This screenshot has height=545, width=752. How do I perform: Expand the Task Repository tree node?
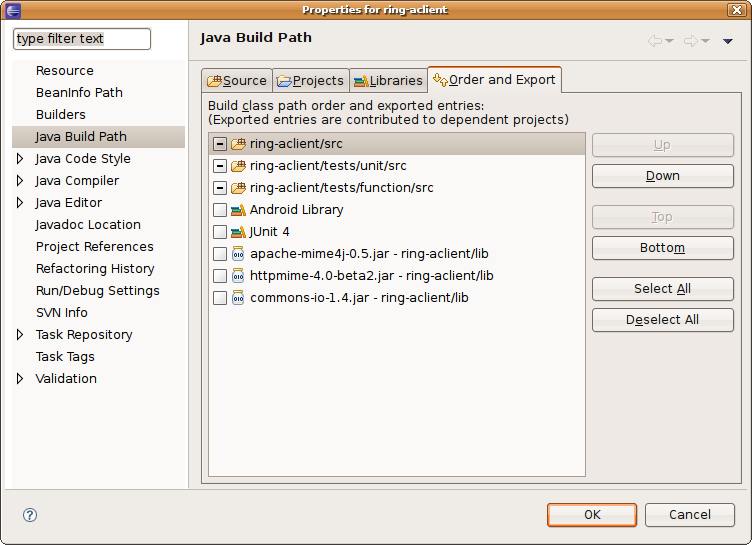(20, 334)
